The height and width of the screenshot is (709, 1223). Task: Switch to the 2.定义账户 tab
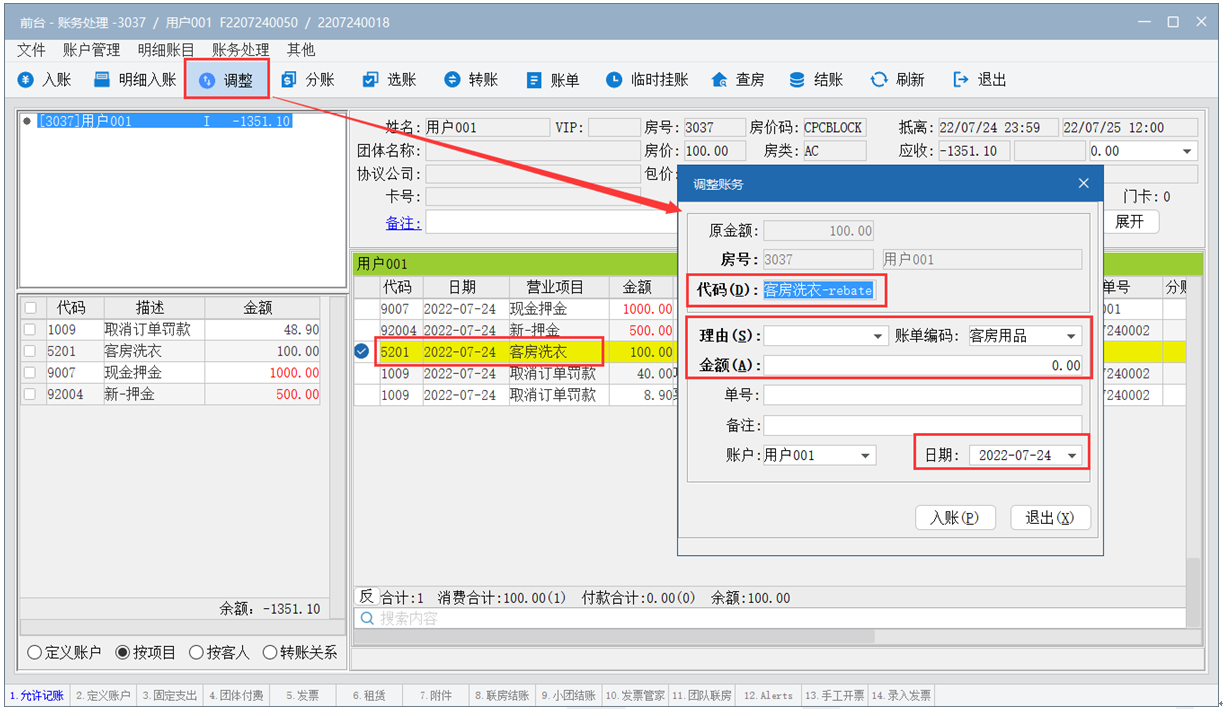104,695
